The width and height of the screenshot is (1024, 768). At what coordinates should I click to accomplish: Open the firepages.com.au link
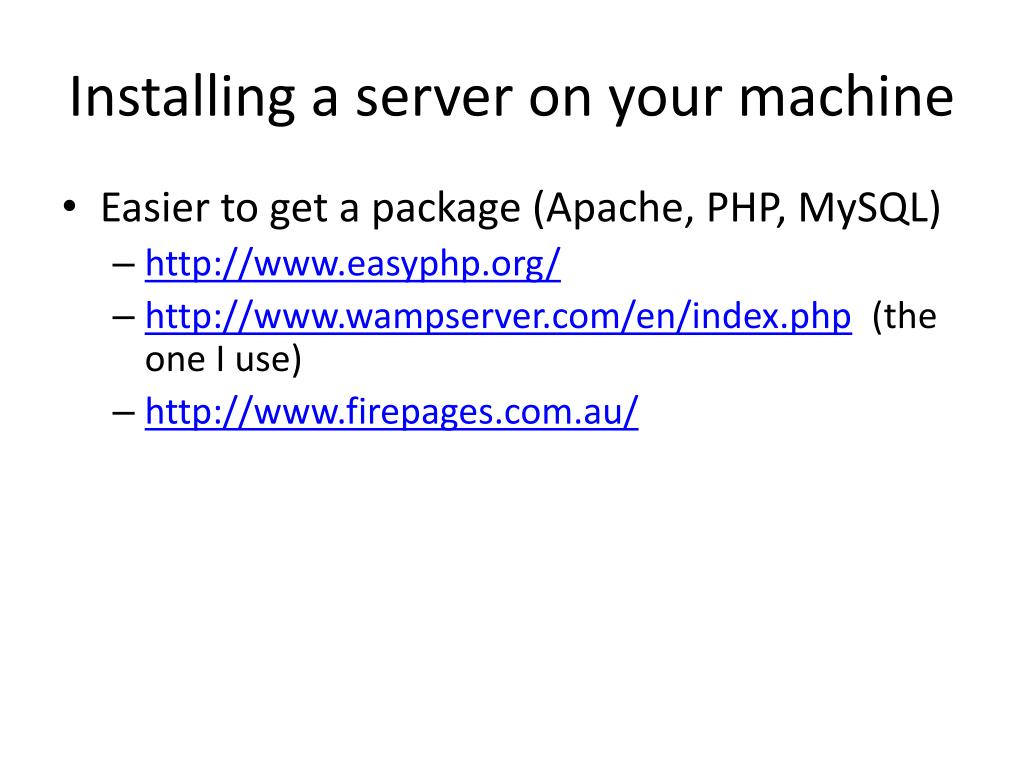point(391,411)
